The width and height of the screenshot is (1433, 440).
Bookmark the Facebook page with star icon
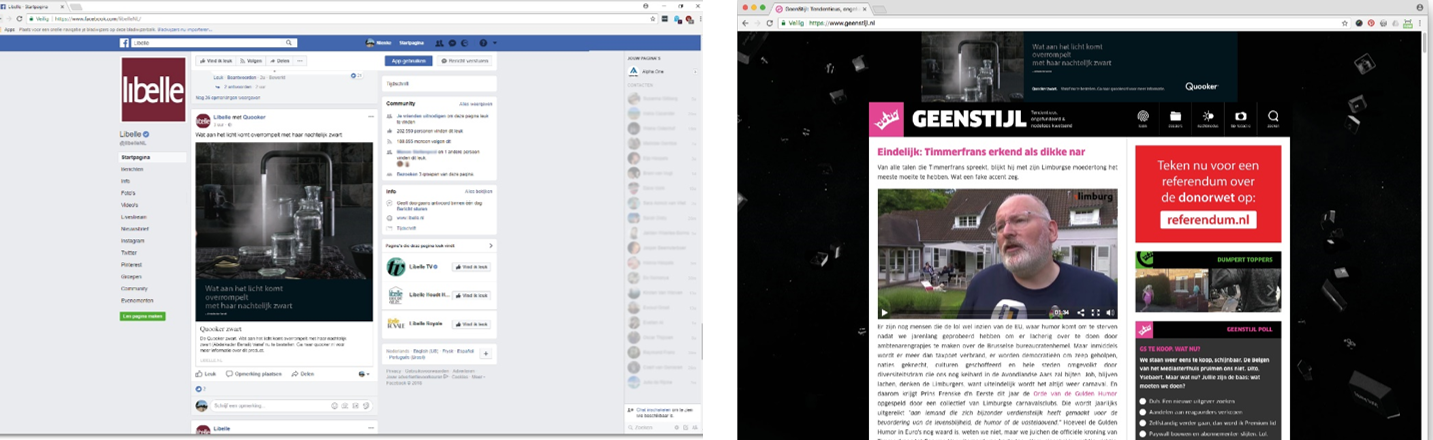pos(653,18)
